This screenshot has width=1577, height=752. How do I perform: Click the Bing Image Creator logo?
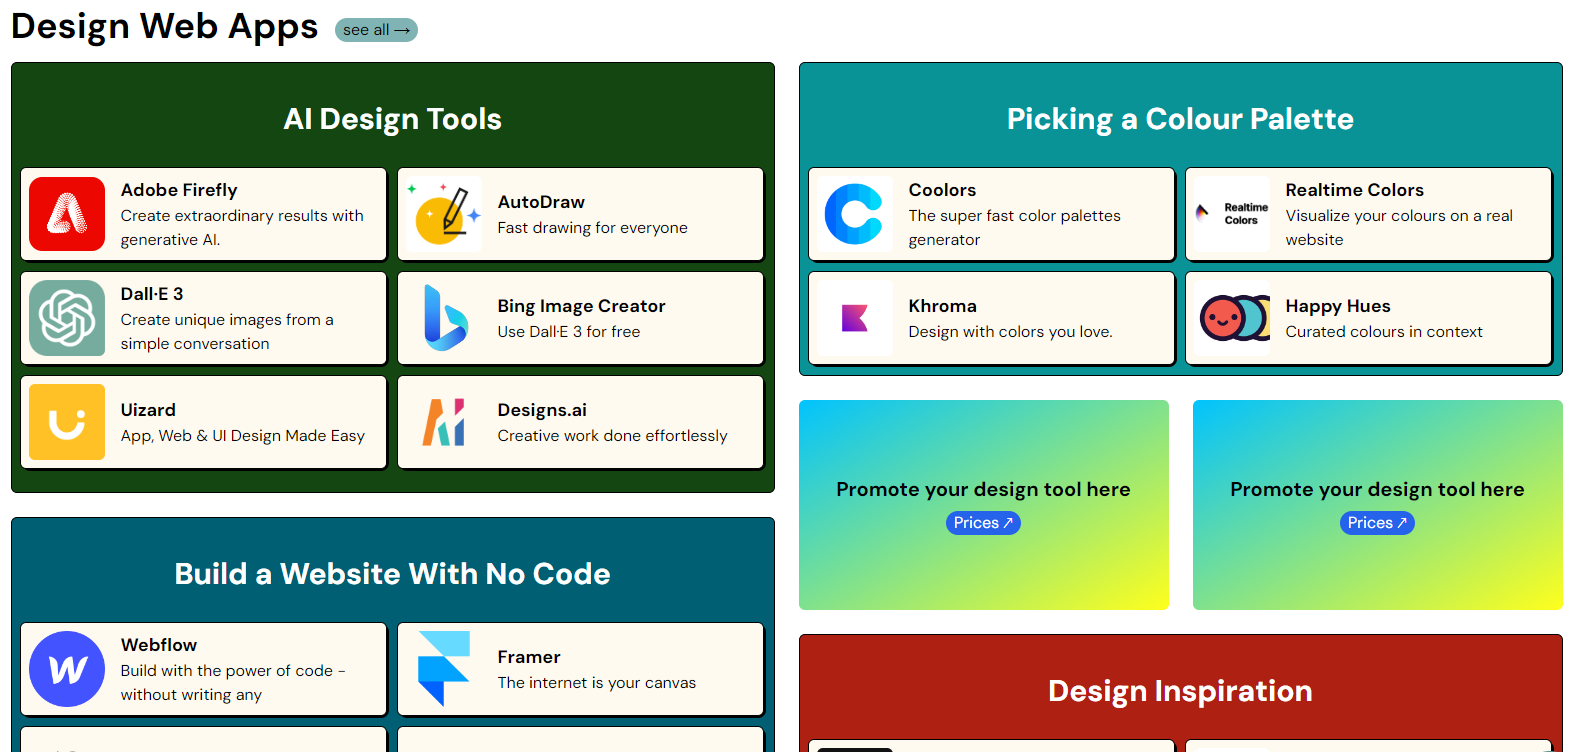coord(444,318)
